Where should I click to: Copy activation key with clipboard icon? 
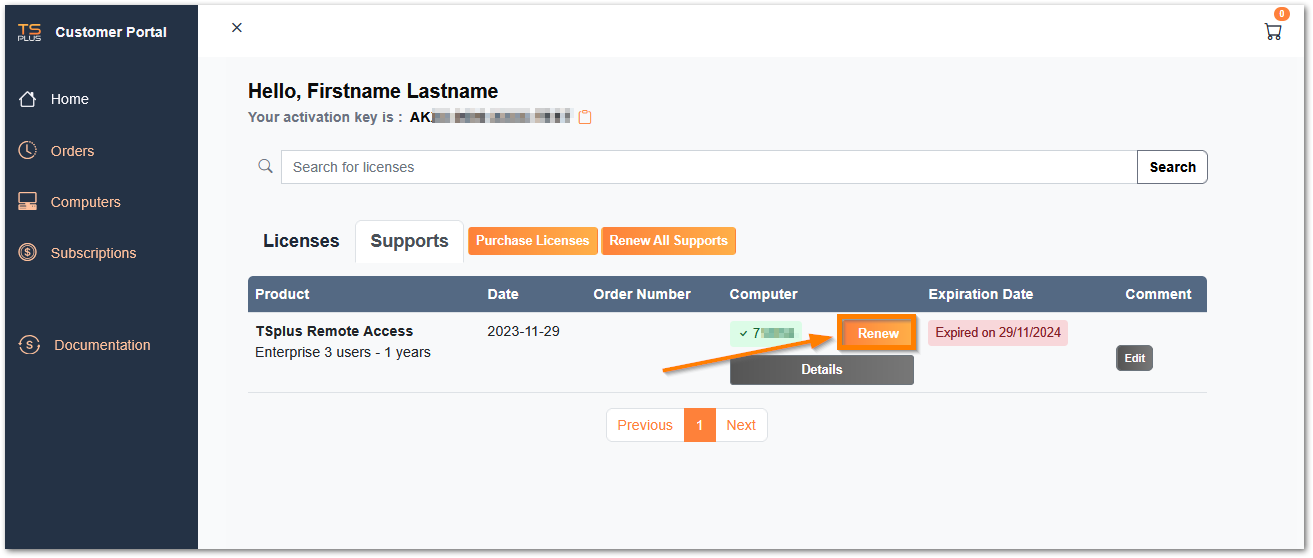click(586, 117)
